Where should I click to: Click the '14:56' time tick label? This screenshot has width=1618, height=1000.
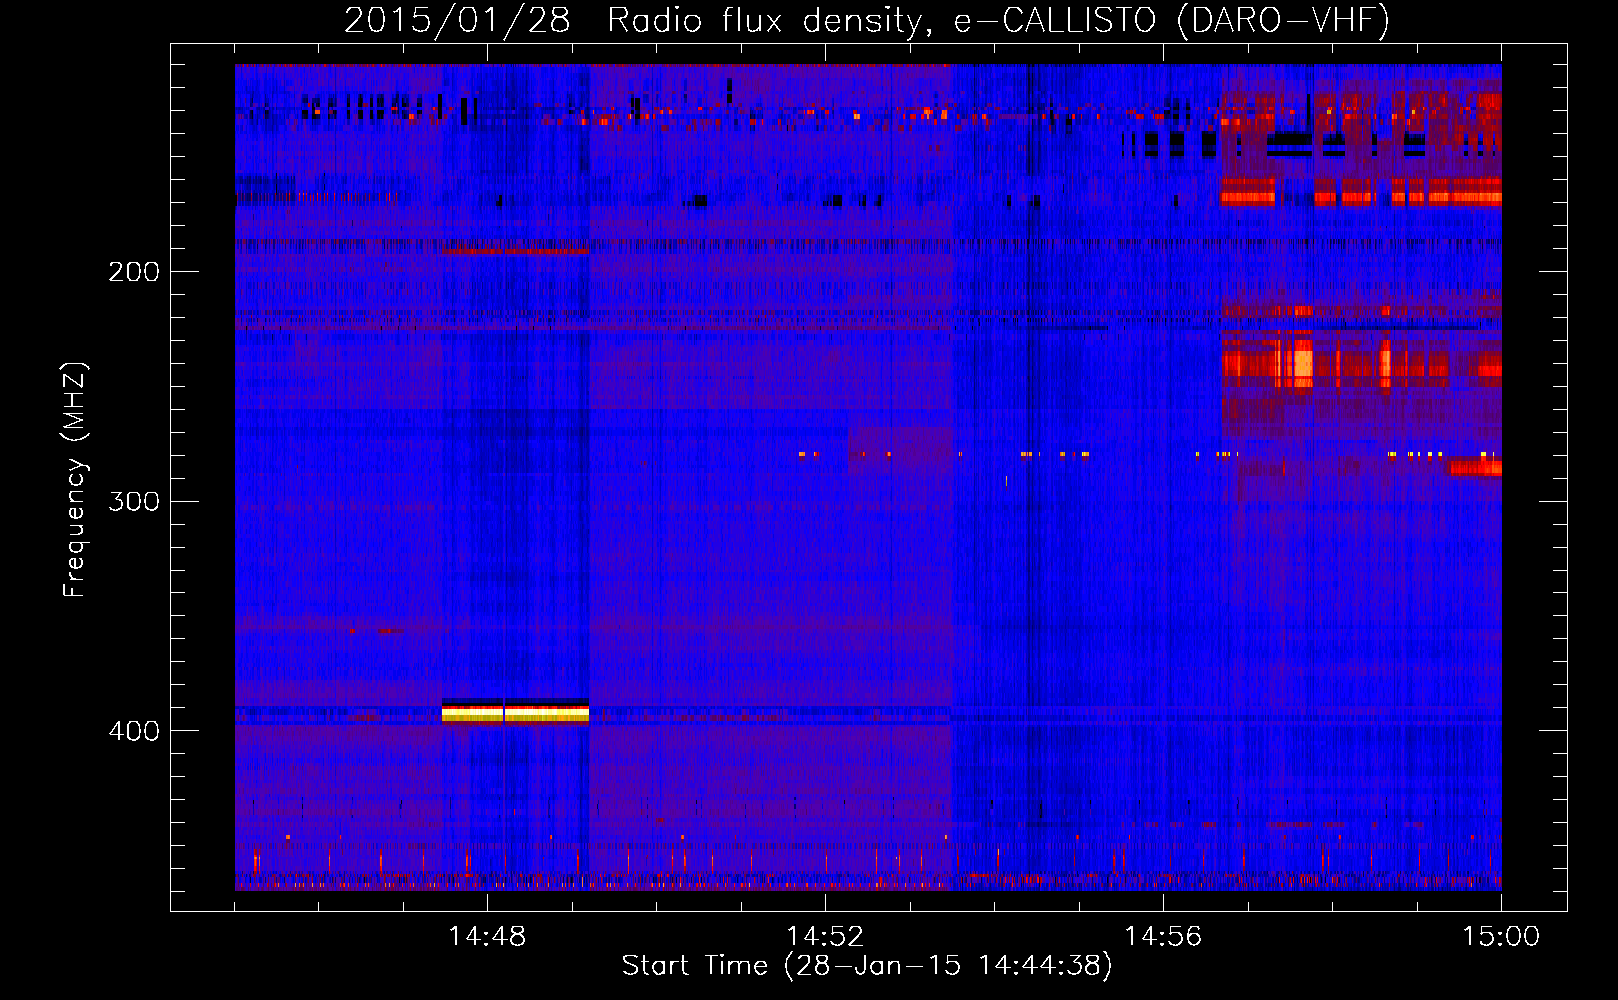pos(1163,937)
